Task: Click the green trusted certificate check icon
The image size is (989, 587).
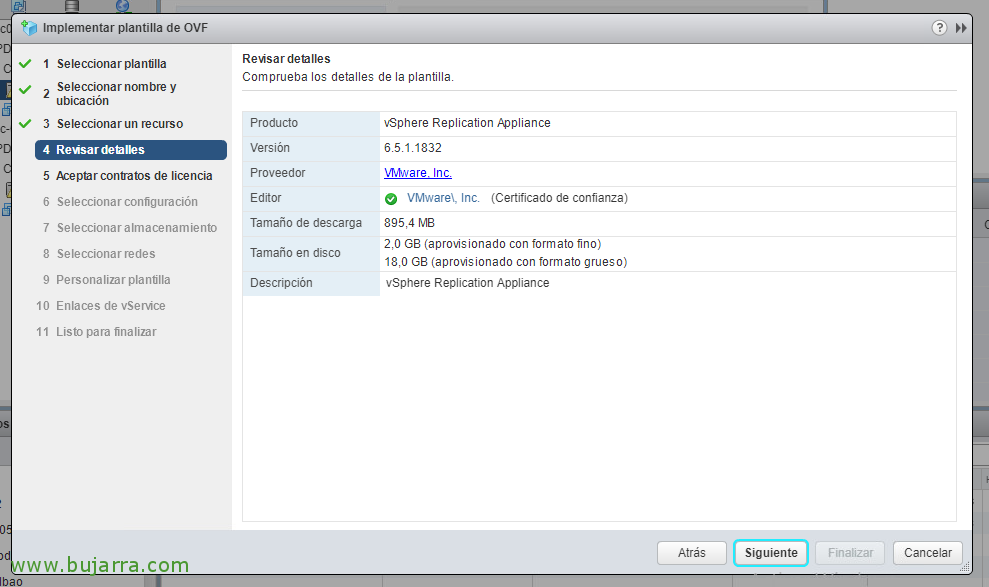Action: pos(391,199)
